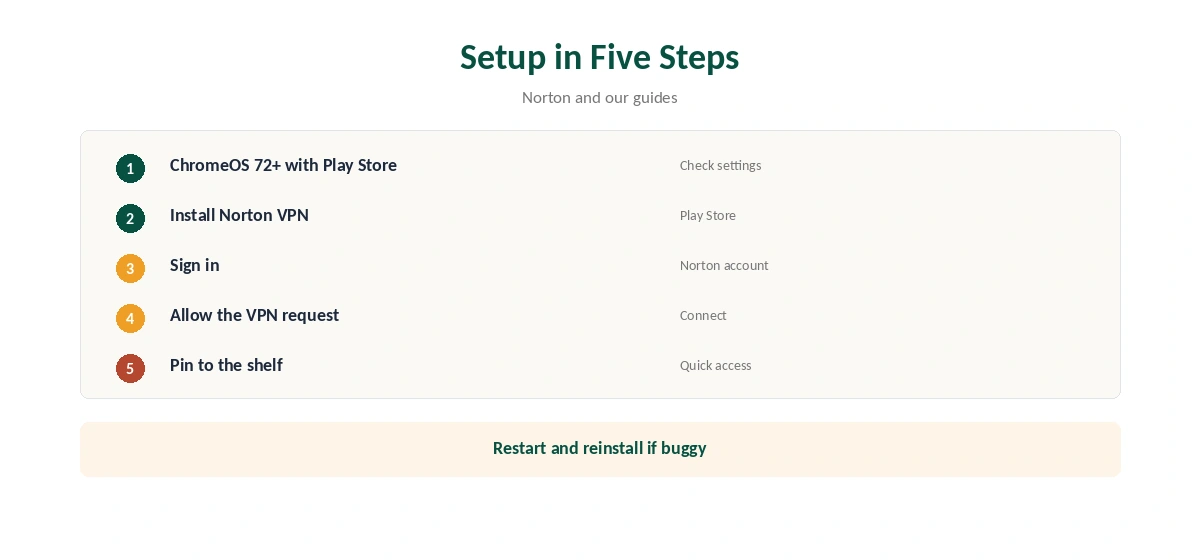Click the 'Norton and our guides' subtitle
The height and width of the screenshot is (560, 1200).
pyautogui.click(x=600, y=97)
